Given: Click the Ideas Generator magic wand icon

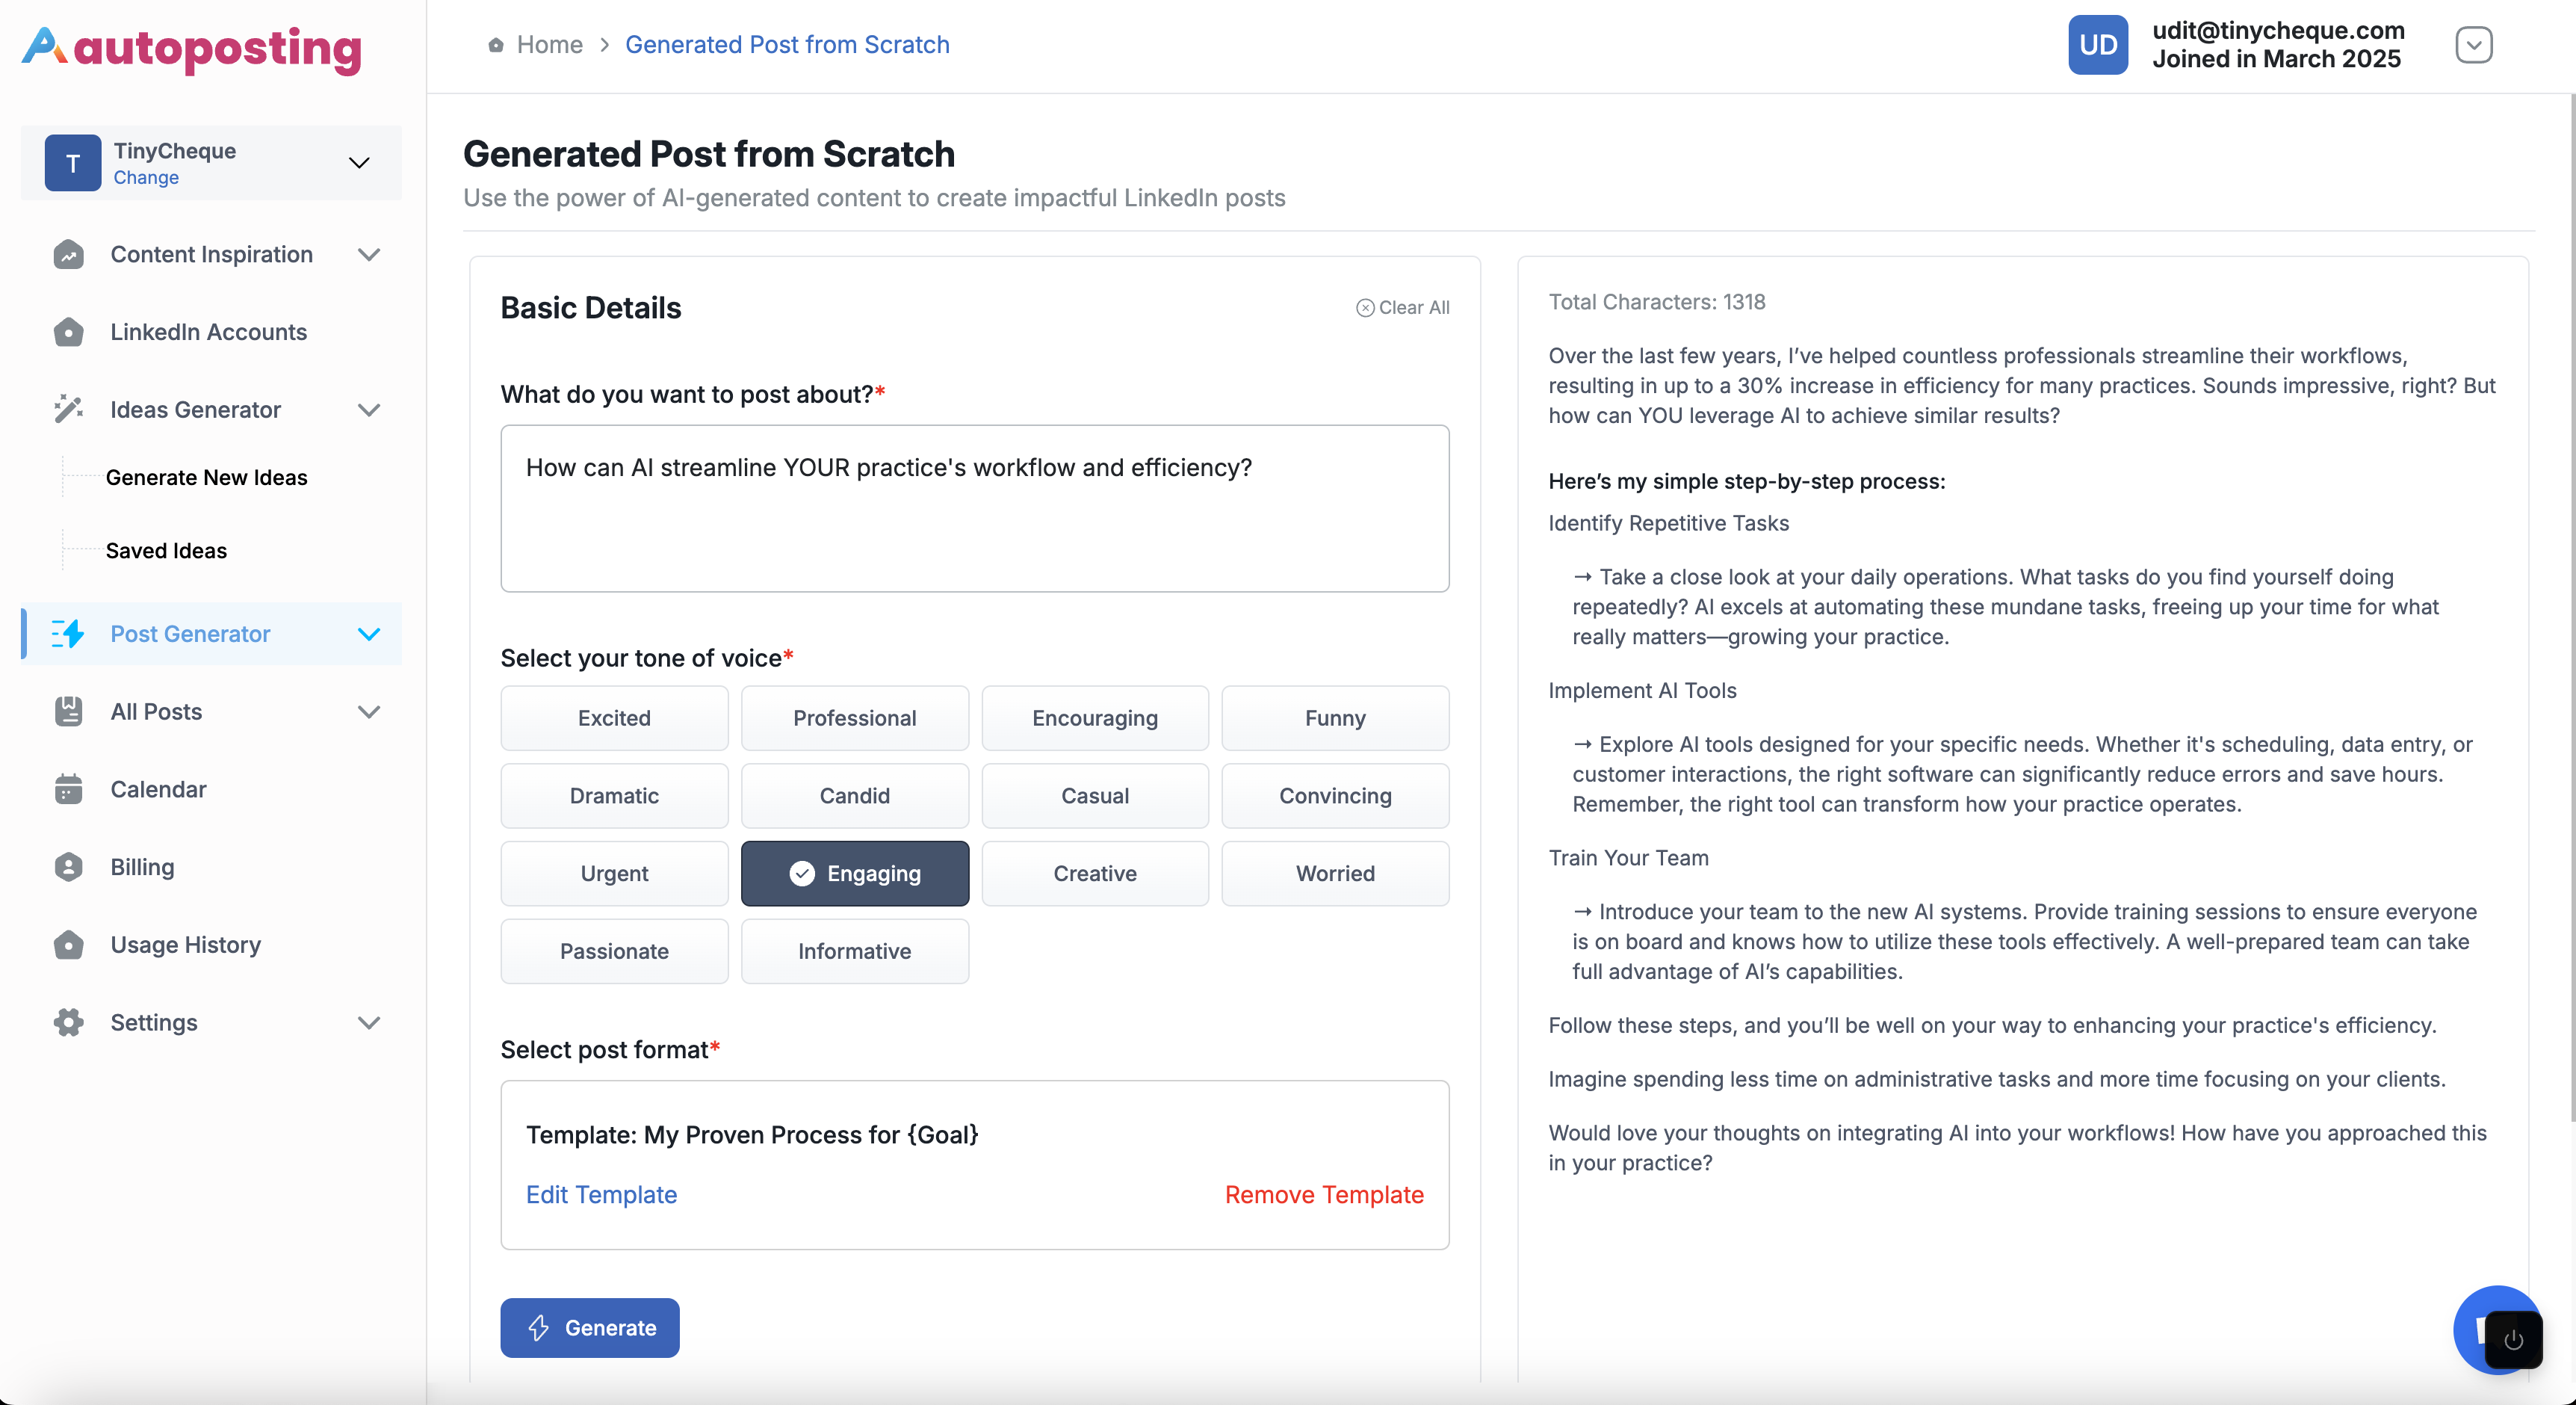Looking at the screenshot, I should coord(68,409).
